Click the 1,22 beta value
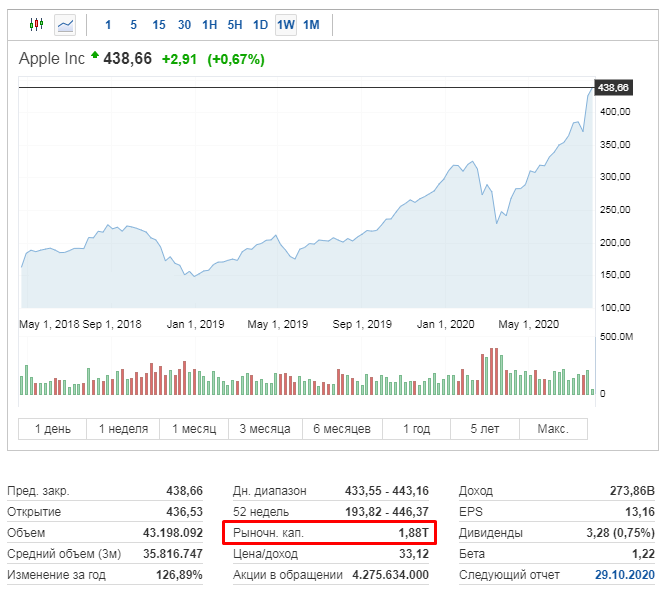The width and height of the screenshot is (666, 590). (643, 554)
